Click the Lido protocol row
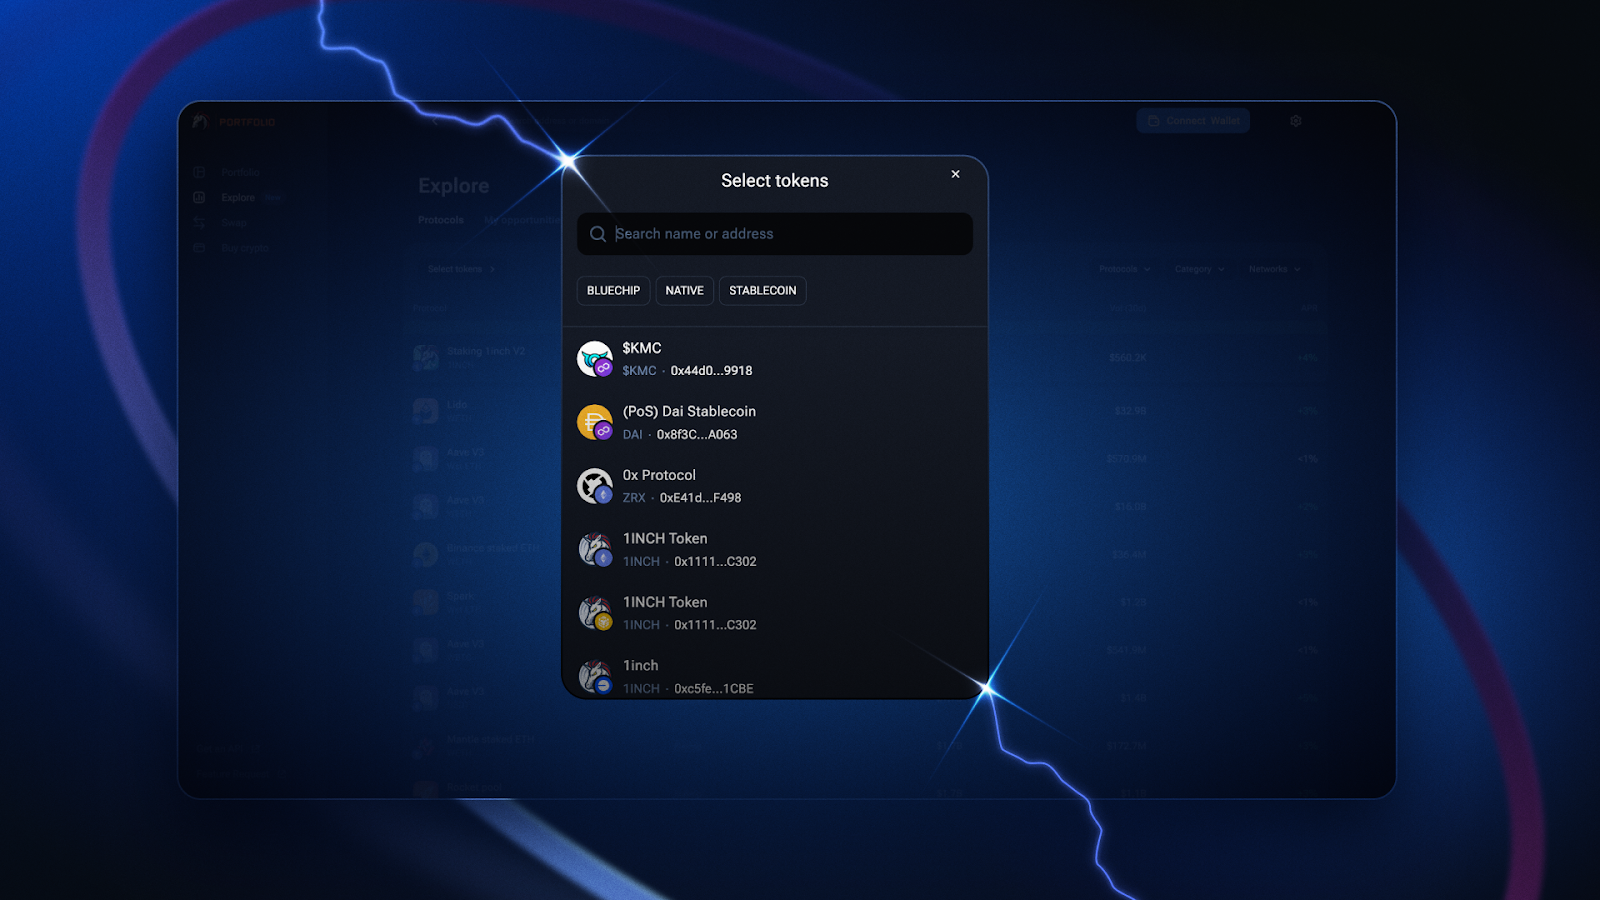This screenshot has width=1600, height=900. pos(866,410)
